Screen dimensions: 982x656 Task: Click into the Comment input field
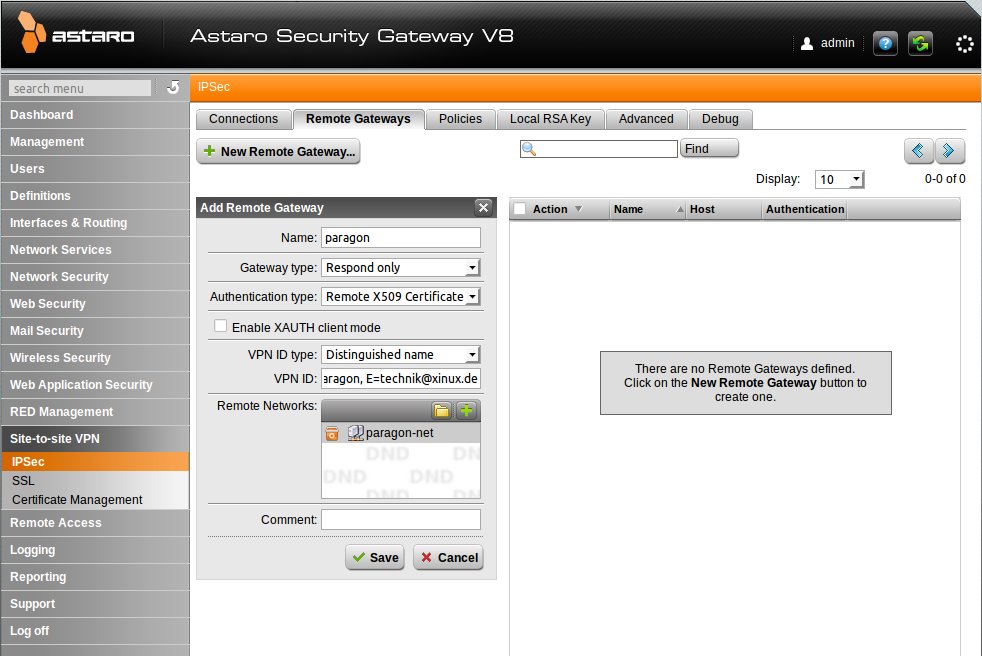pos(400,520)
